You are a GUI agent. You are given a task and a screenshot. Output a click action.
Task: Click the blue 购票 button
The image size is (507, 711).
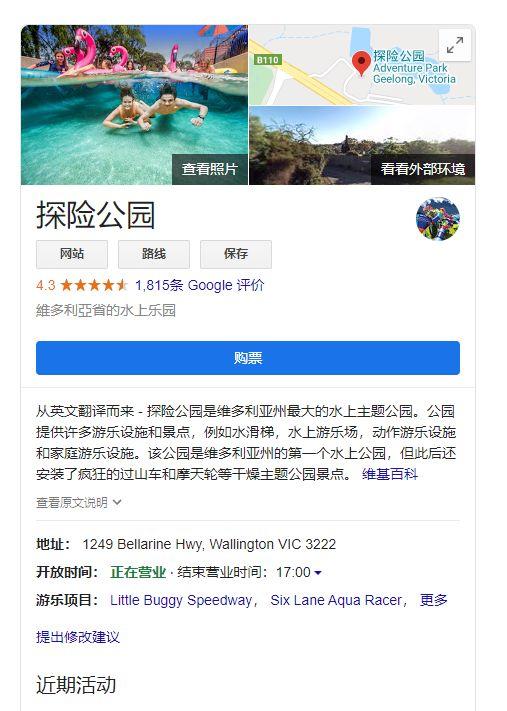pos(248,358)
